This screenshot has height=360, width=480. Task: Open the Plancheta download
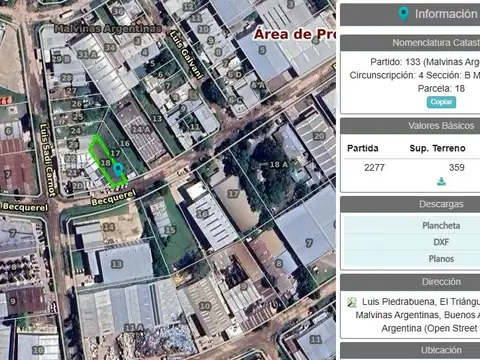(x=441, y=226)
